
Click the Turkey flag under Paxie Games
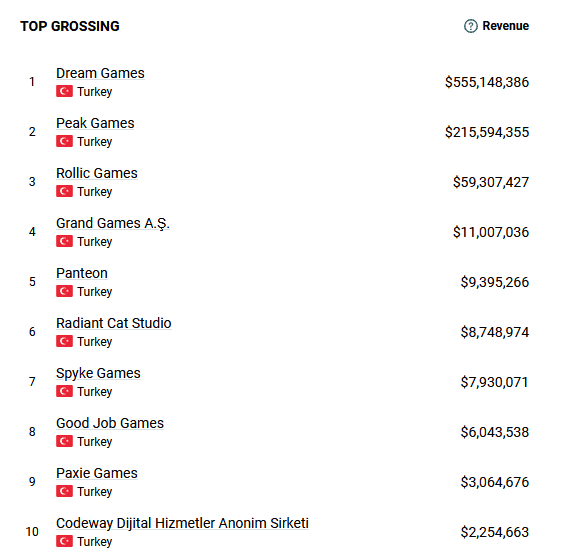pyautogui.click(x=64, y=491)
